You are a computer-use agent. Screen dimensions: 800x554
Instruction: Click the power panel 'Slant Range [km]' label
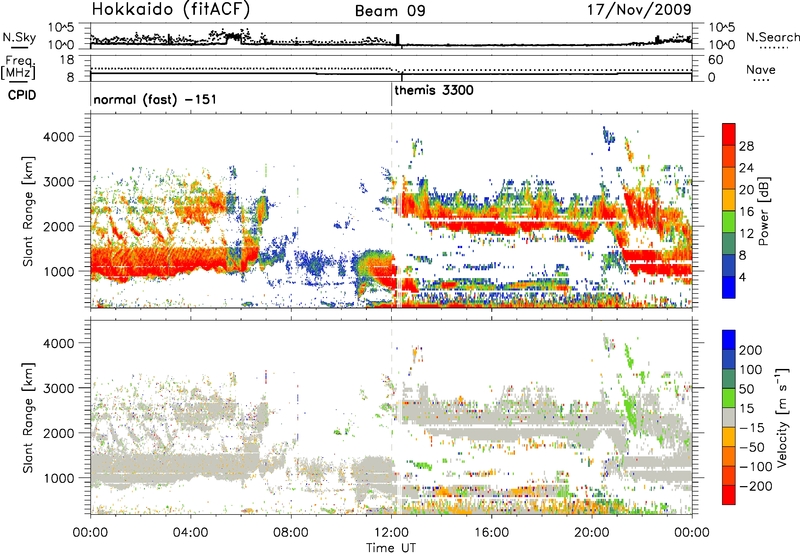[x=28, y=211]
